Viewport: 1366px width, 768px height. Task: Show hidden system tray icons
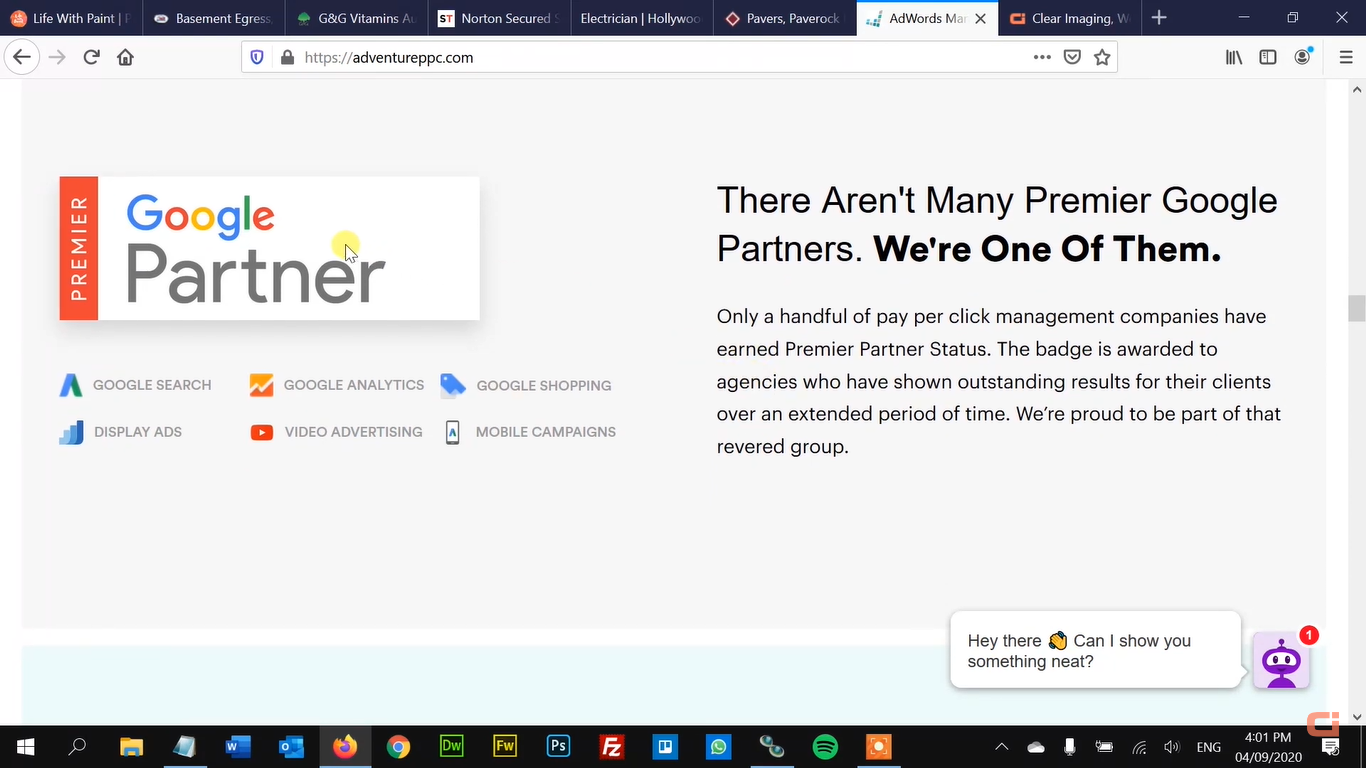pyautogui.click(x=1001, y=747)
